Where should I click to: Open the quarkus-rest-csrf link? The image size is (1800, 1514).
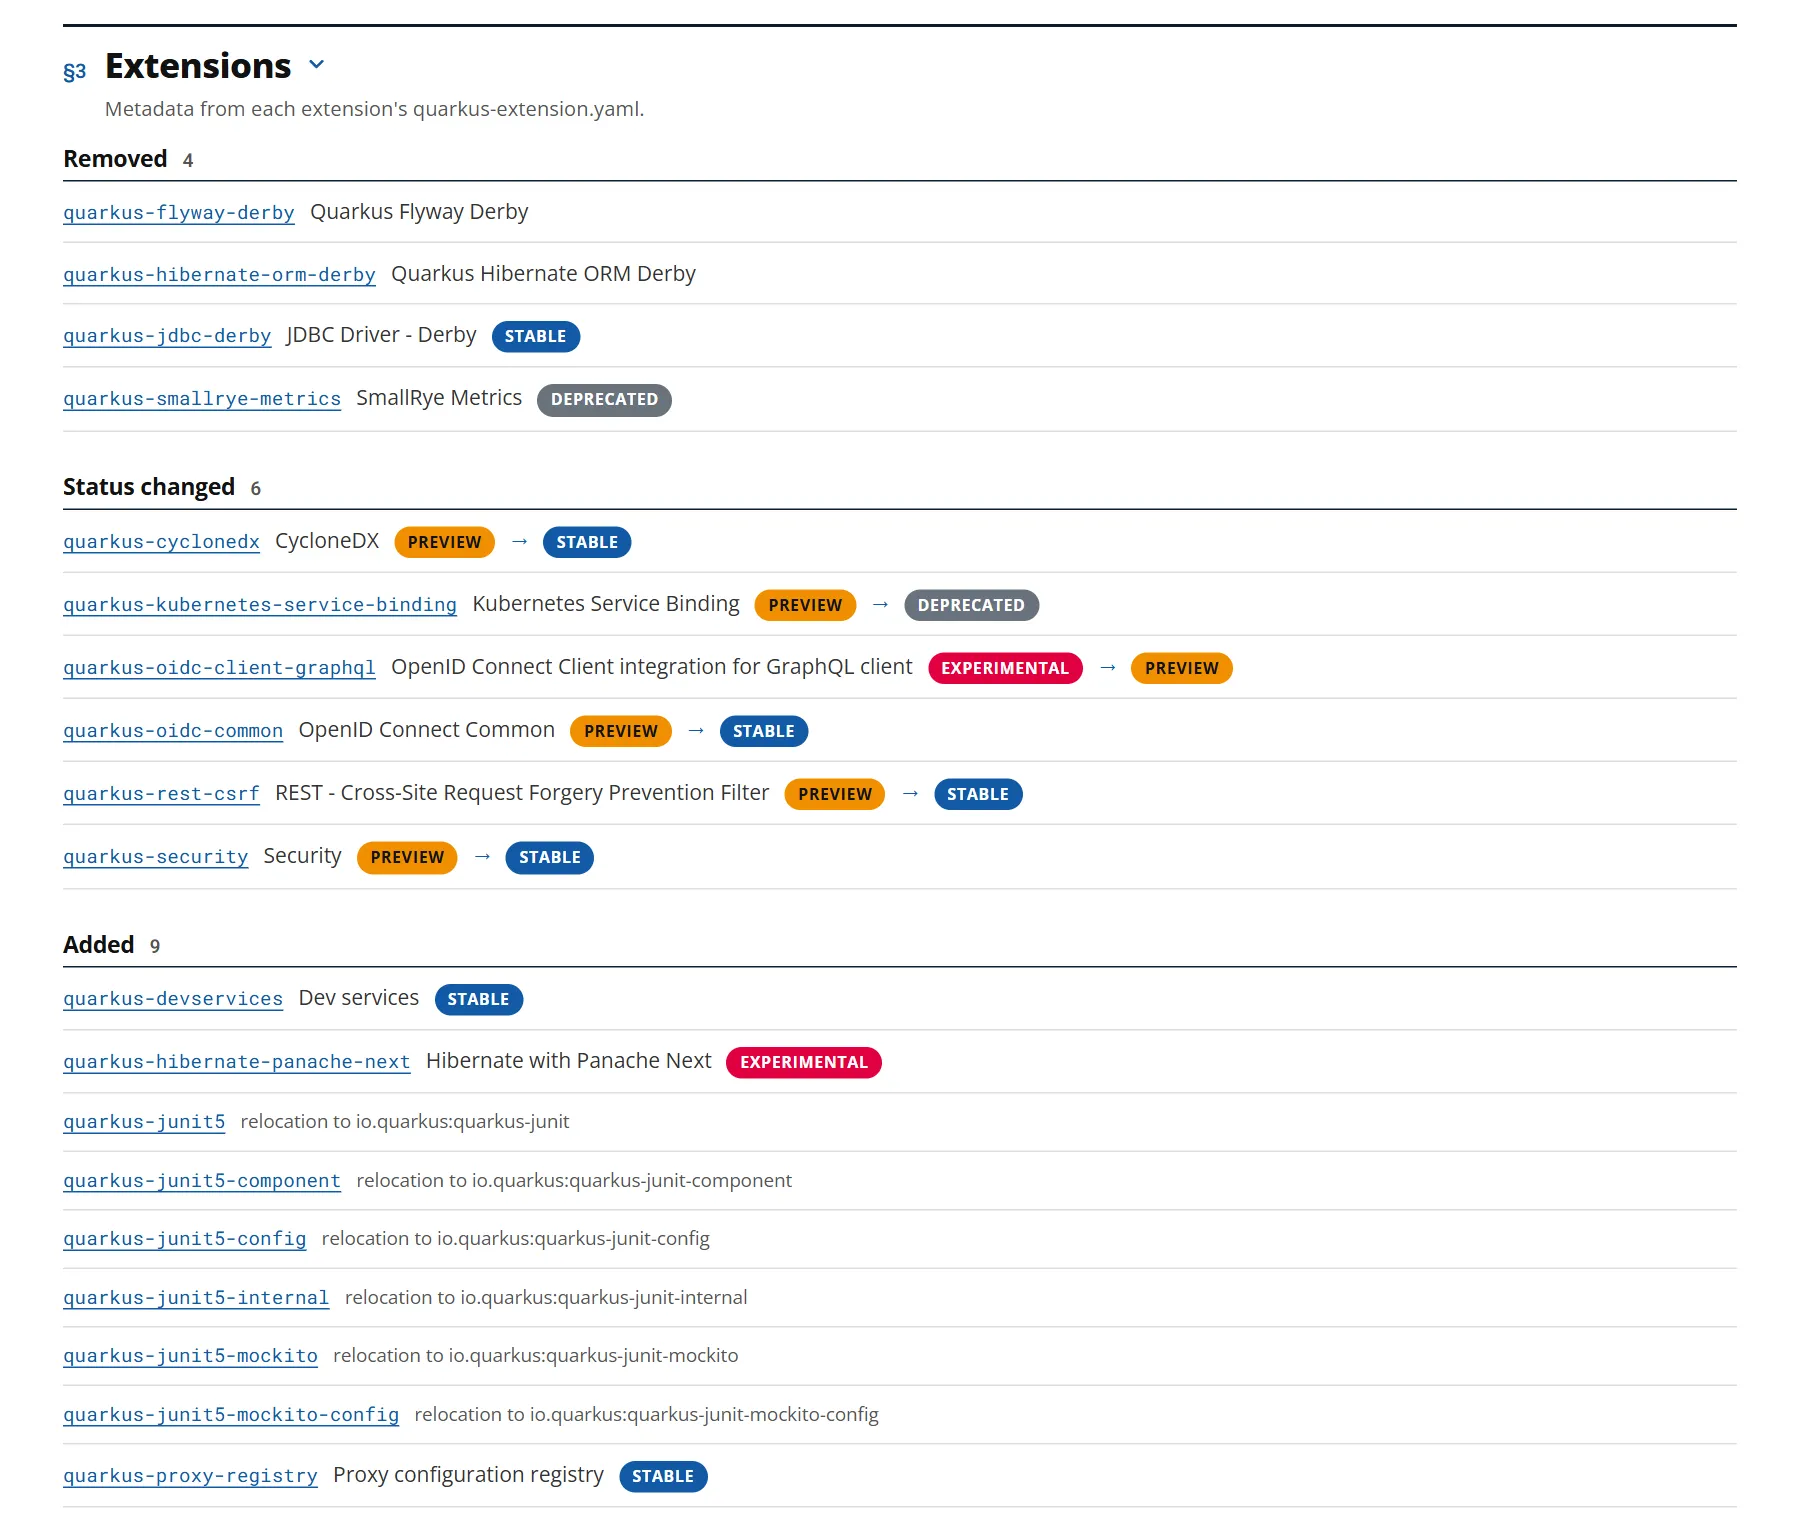pos(161,794)
